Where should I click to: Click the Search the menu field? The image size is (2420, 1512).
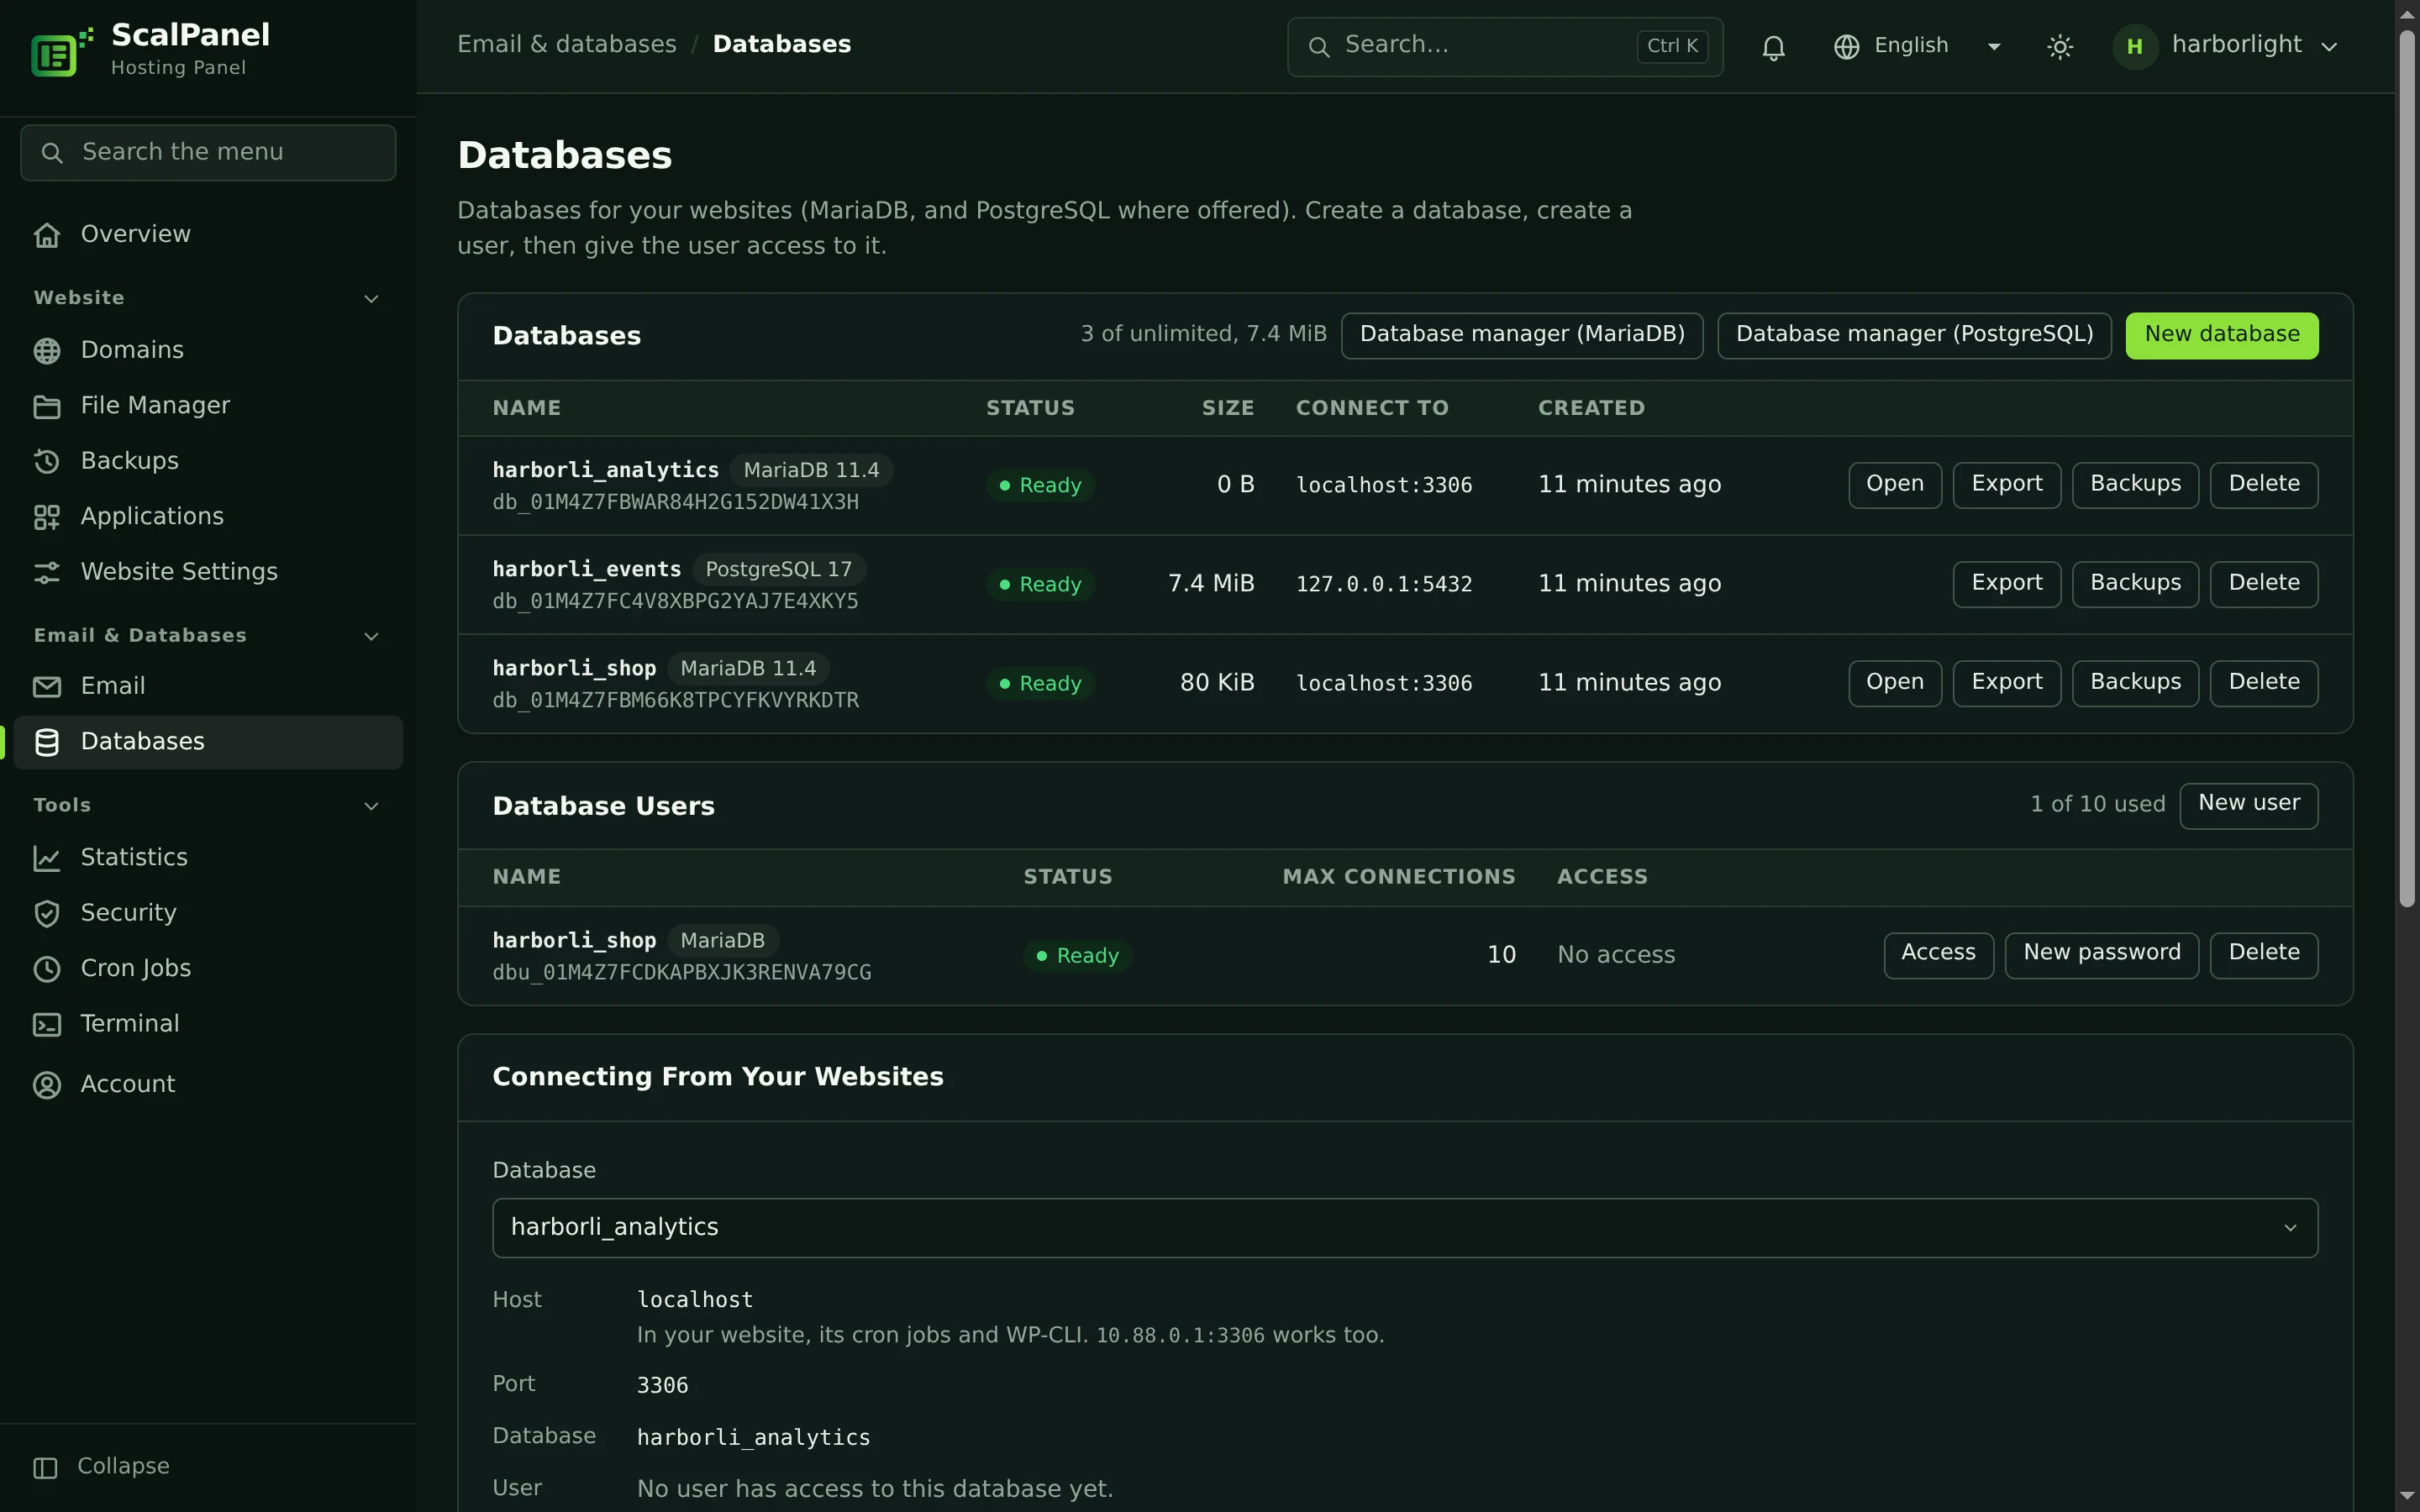tap(208, 152)
